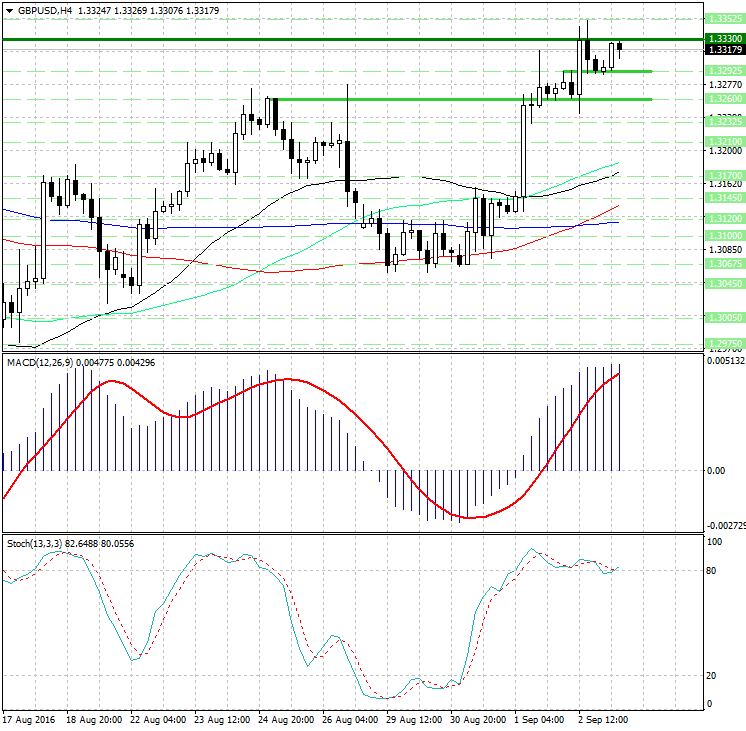Select the Stochastic 20 level label

[712, 676]
